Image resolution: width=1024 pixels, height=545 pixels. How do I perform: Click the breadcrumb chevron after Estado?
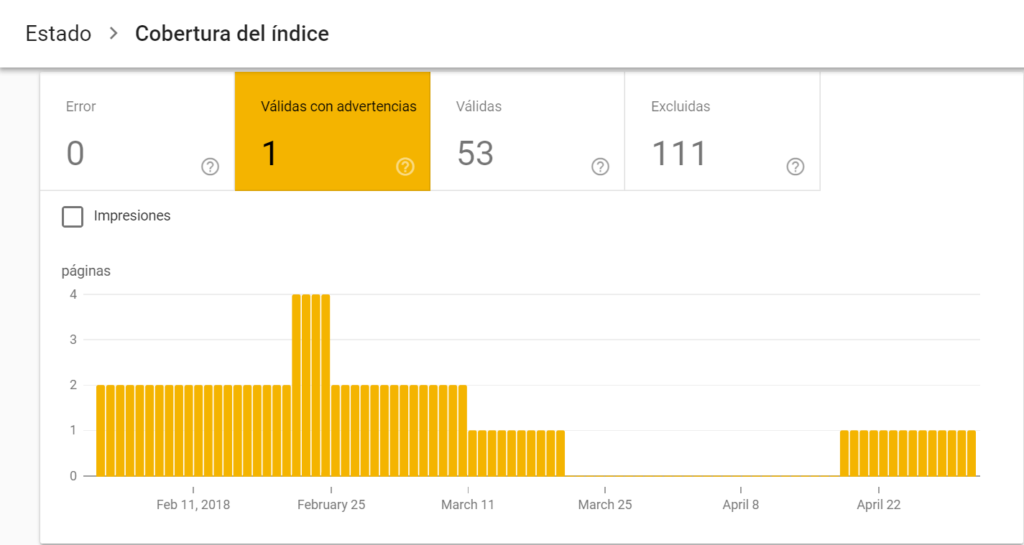click(x=114, y=34)
